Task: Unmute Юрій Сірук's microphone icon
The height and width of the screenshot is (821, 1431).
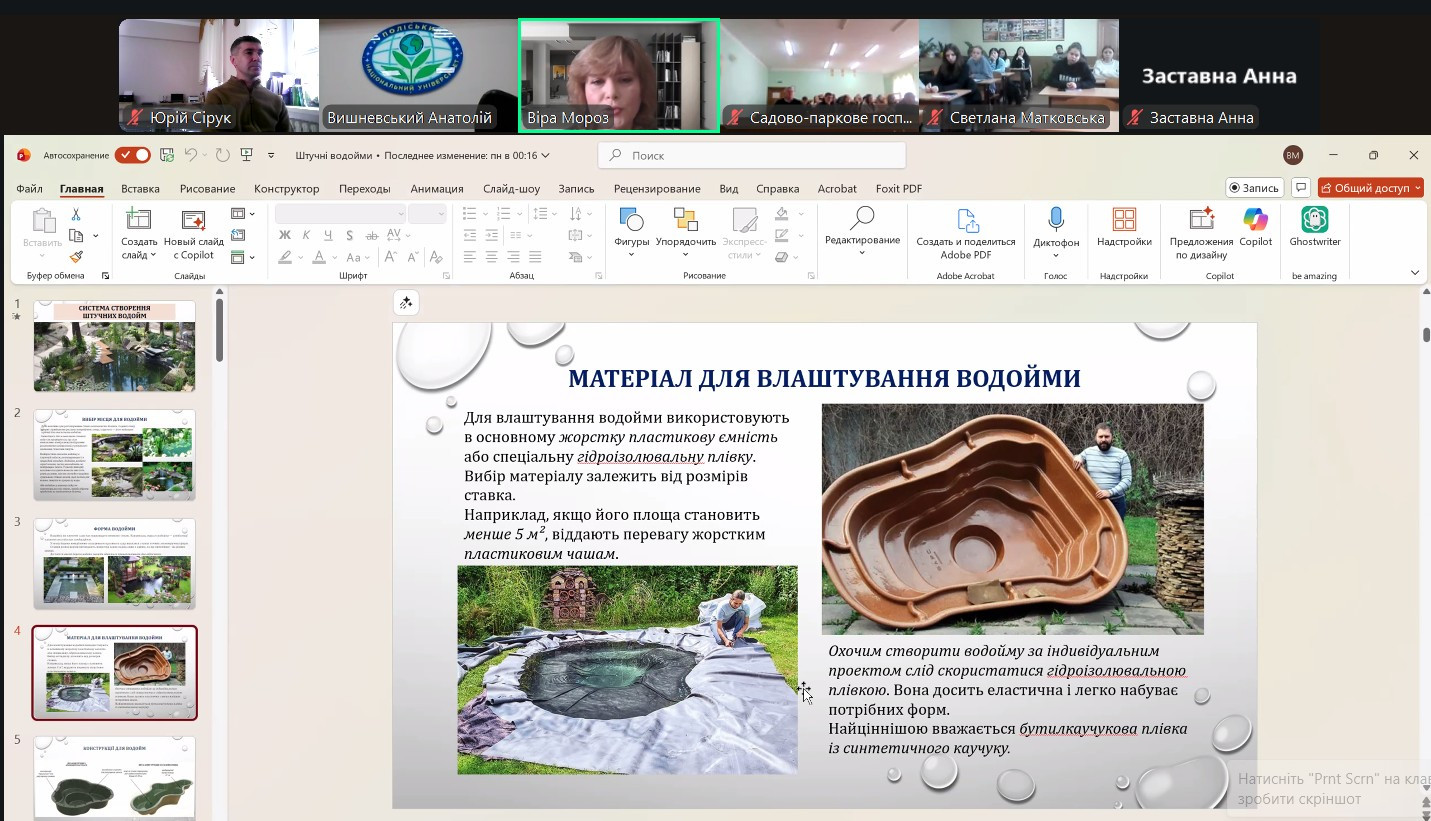Action: click(x=136, y=118)
